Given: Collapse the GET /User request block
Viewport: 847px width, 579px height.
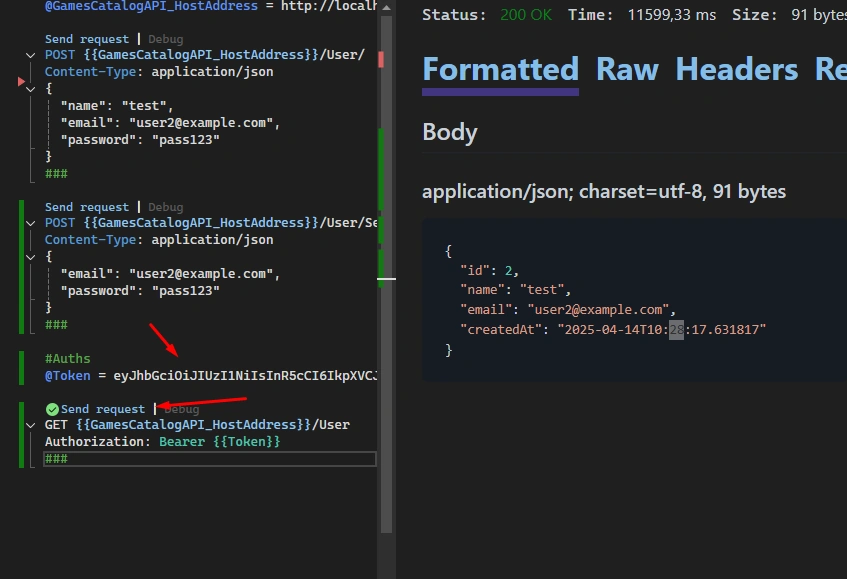Looking at the screenshot, I should click(x=30, y=425).
